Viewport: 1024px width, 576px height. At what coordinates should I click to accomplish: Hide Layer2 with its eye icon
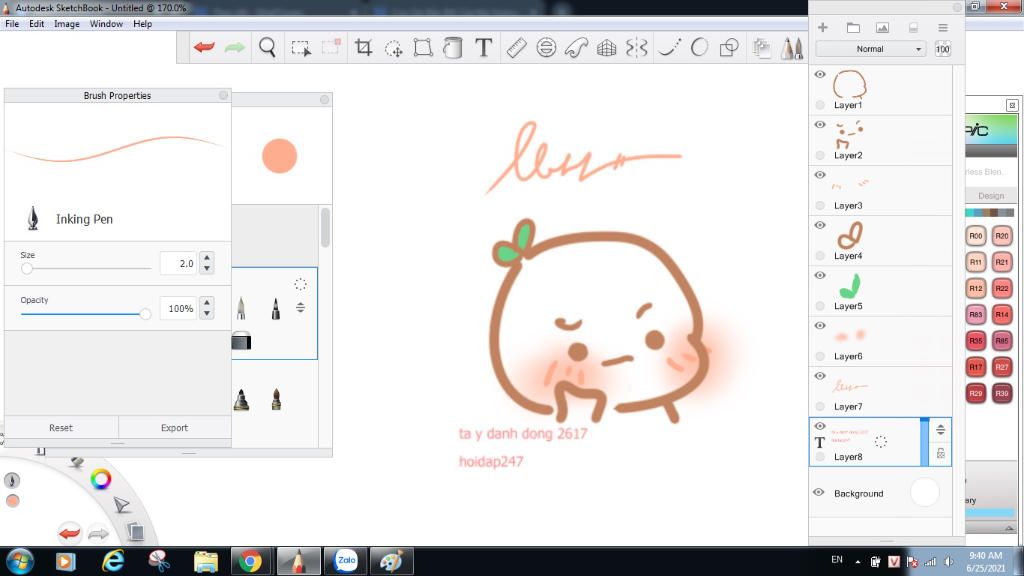[x=820, y=125]
